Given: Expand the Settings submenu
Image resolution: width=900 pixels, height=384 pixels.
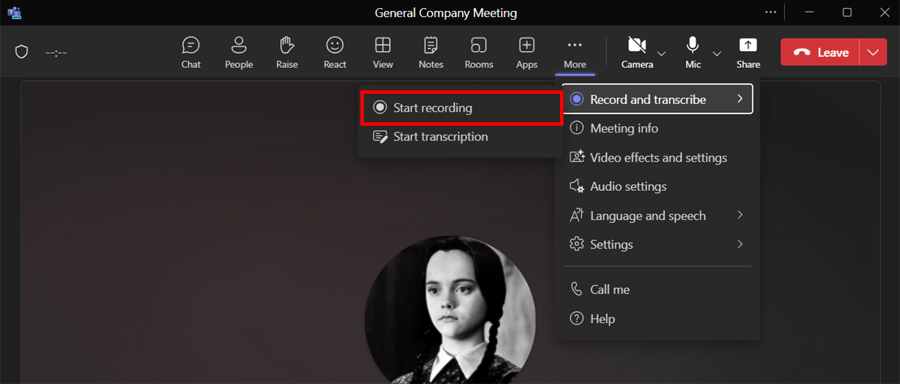Looking at the screenshot, I should pos(657,245).
